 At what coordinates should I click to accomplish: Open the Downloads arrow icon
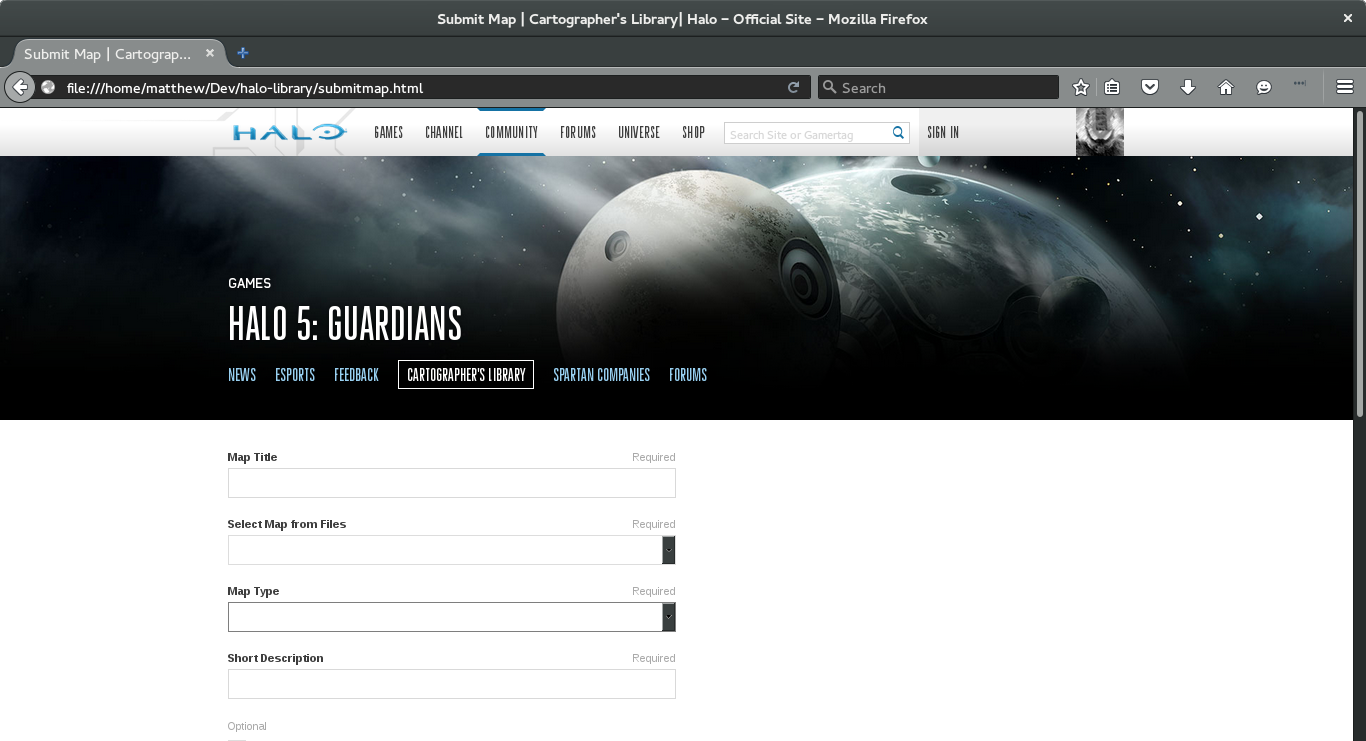click(x=1188, y=88)
